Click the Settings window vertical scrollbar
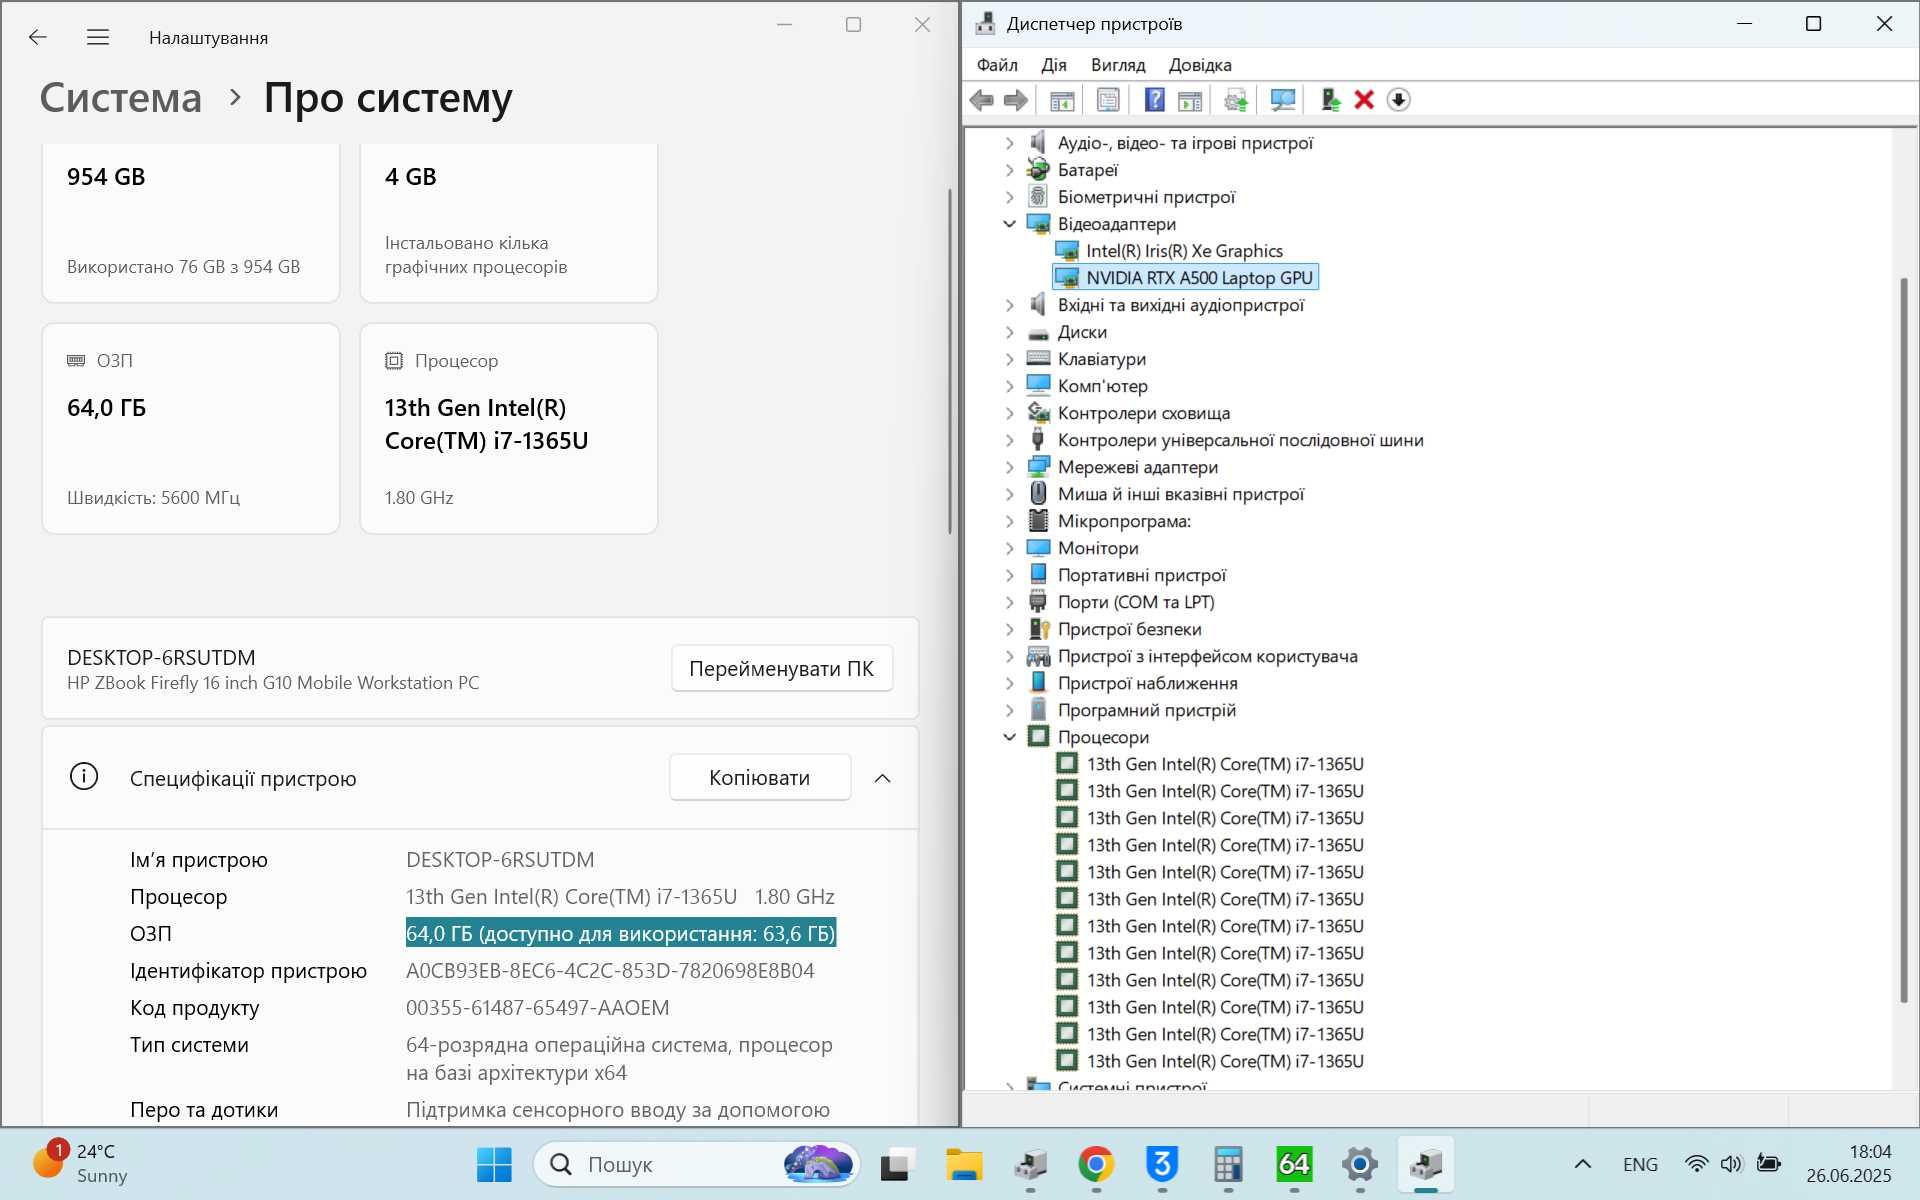 pyautogui.click(x=949, y=360)
